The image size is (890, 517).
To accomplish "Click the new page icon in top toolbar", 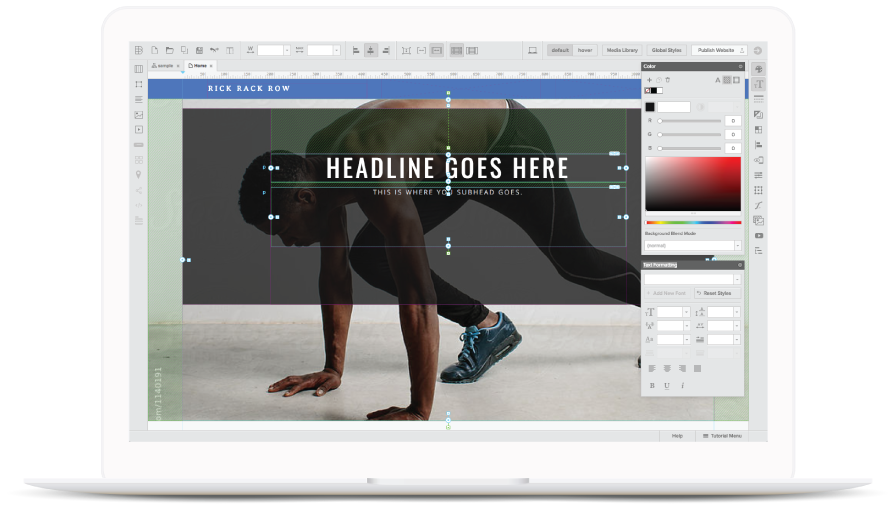I will [154, 51].
